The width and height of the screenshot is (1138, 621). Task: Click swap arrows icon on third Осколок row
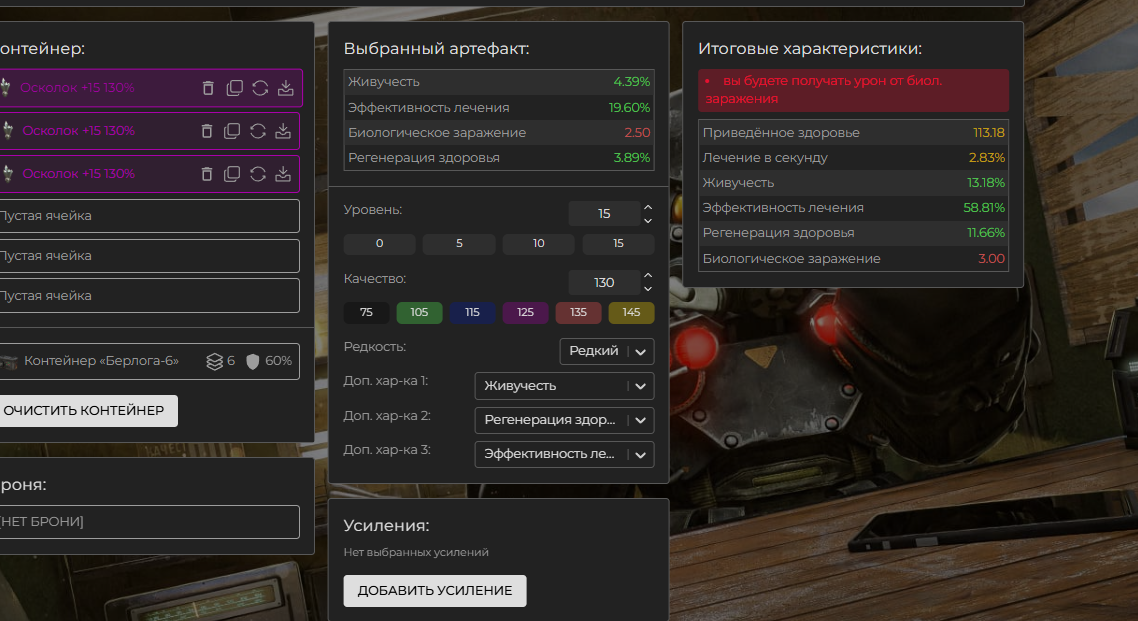tap(258, 173)
